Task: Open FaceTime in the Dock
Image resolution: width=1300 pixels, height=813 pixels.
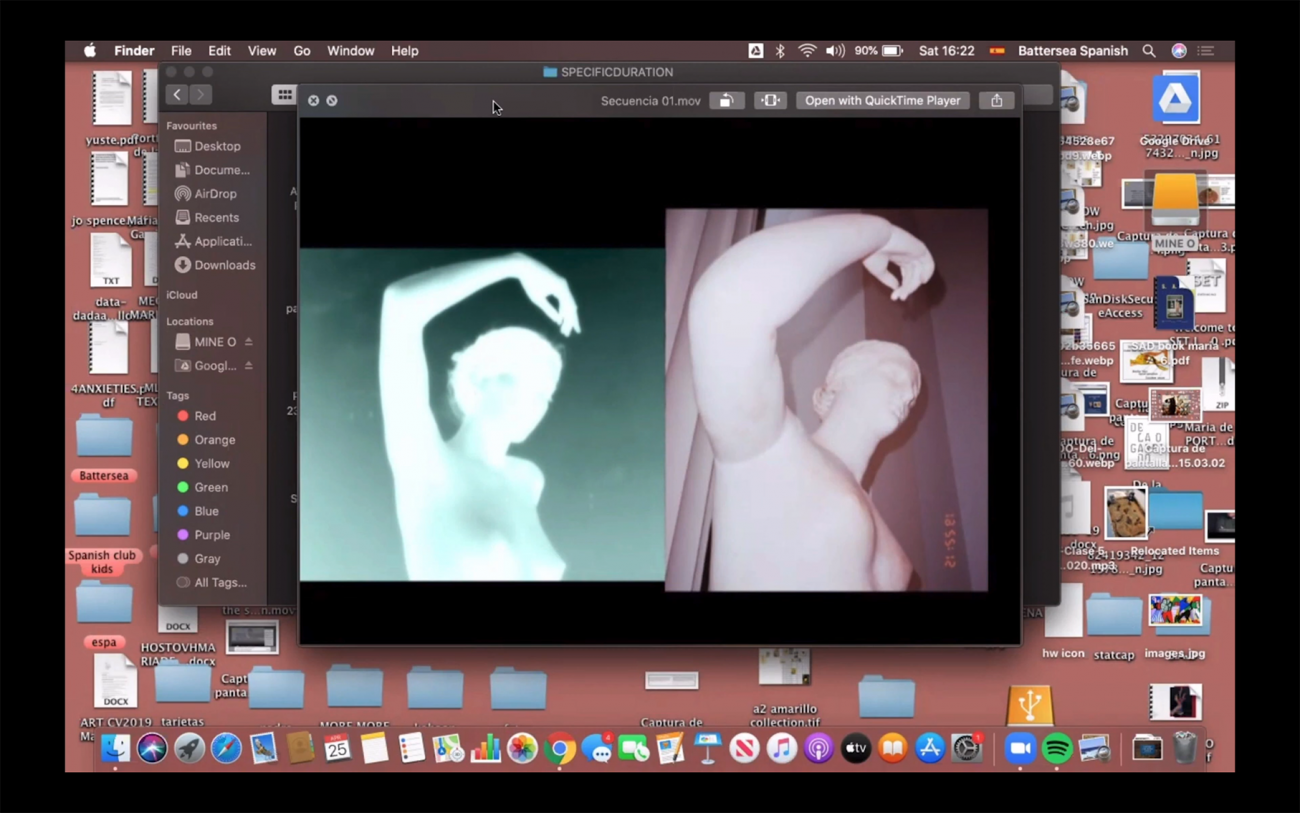Action: tap(634, 748)
